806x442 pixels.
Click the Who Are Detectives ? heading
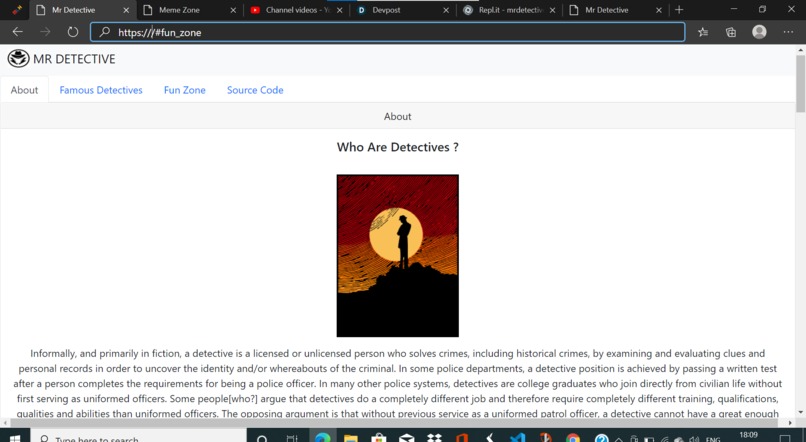click(397, 147)
